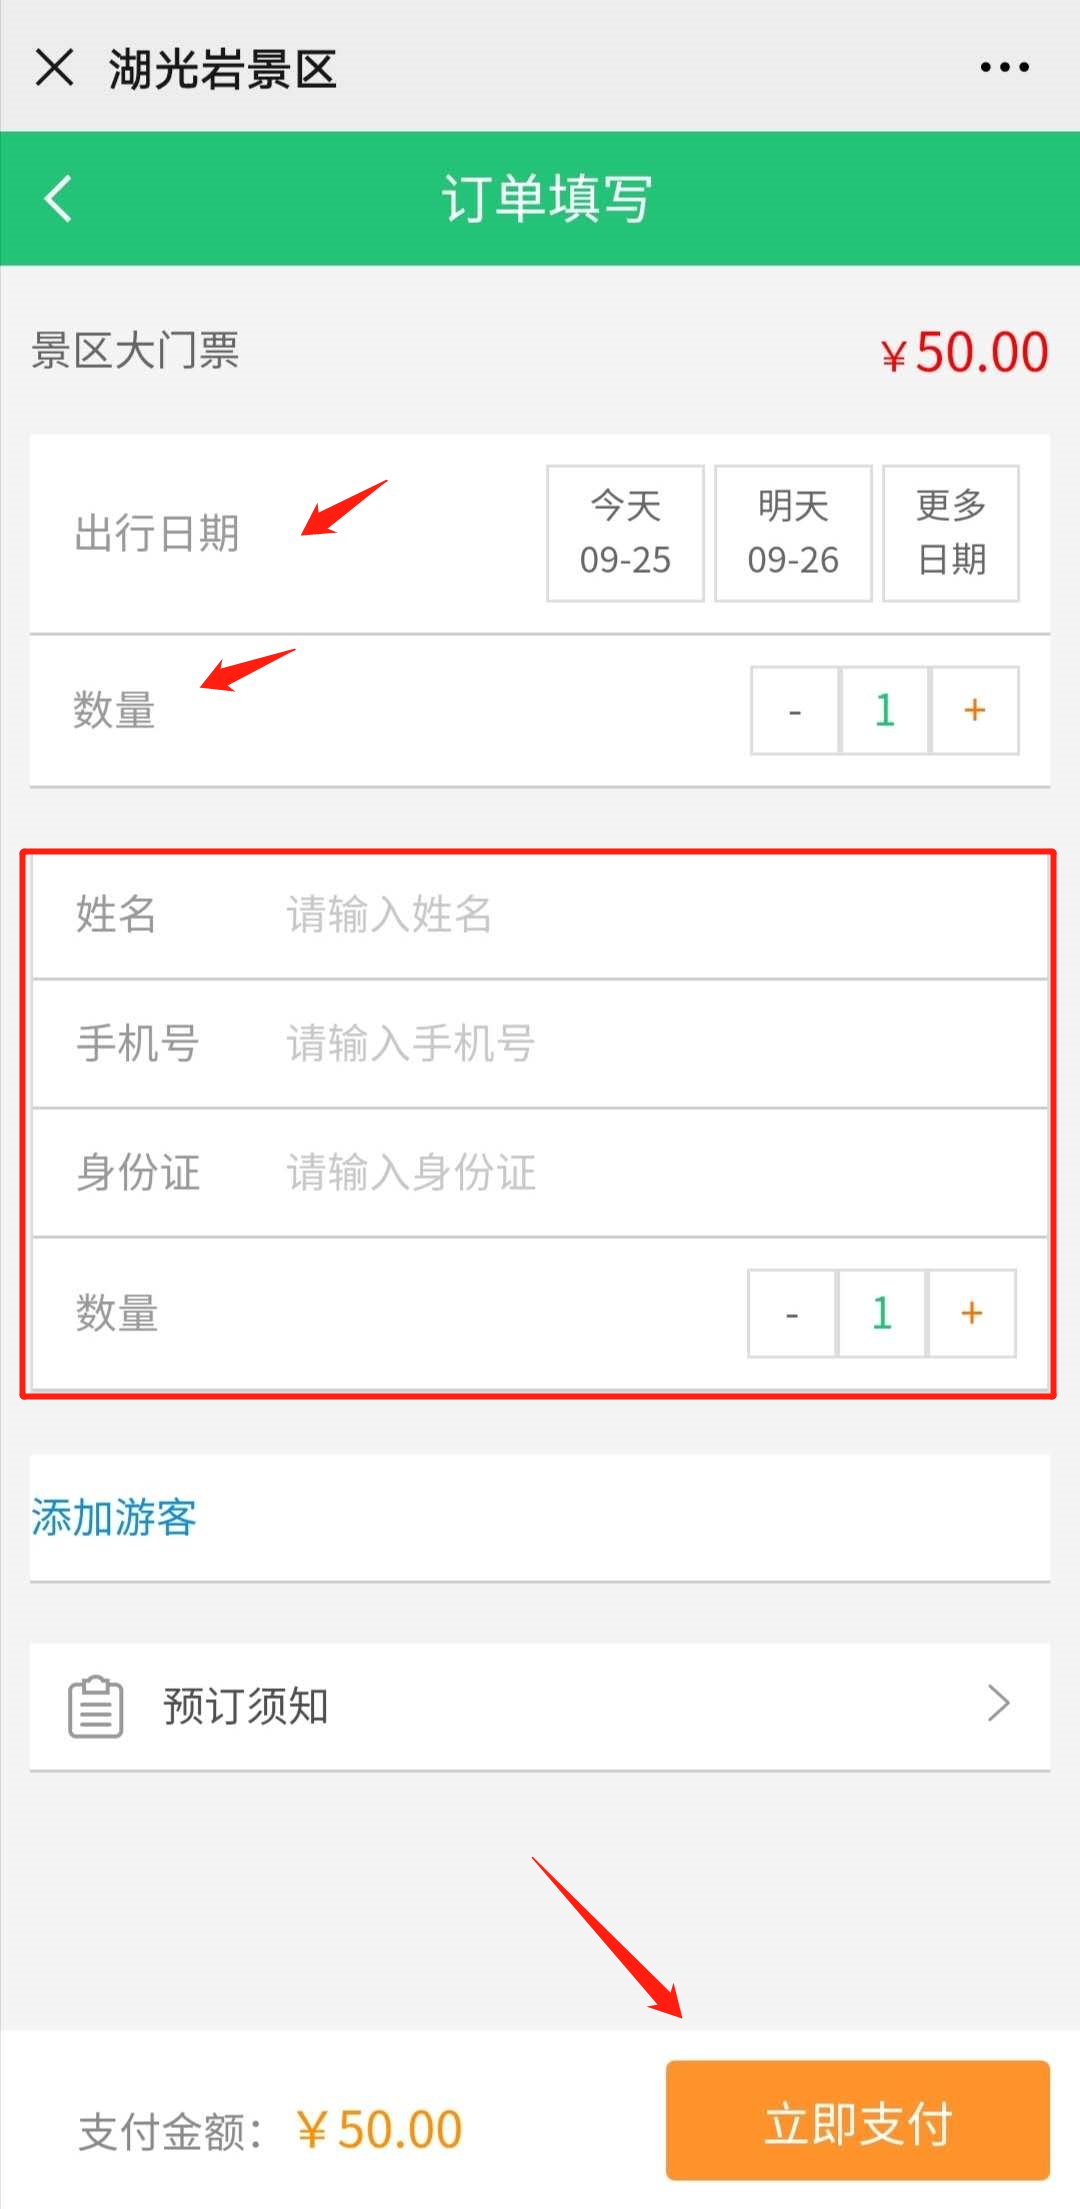The image size is (1080, 2209).
Task: Open 更多日期 date picker
Action: (x=951, y=533)
